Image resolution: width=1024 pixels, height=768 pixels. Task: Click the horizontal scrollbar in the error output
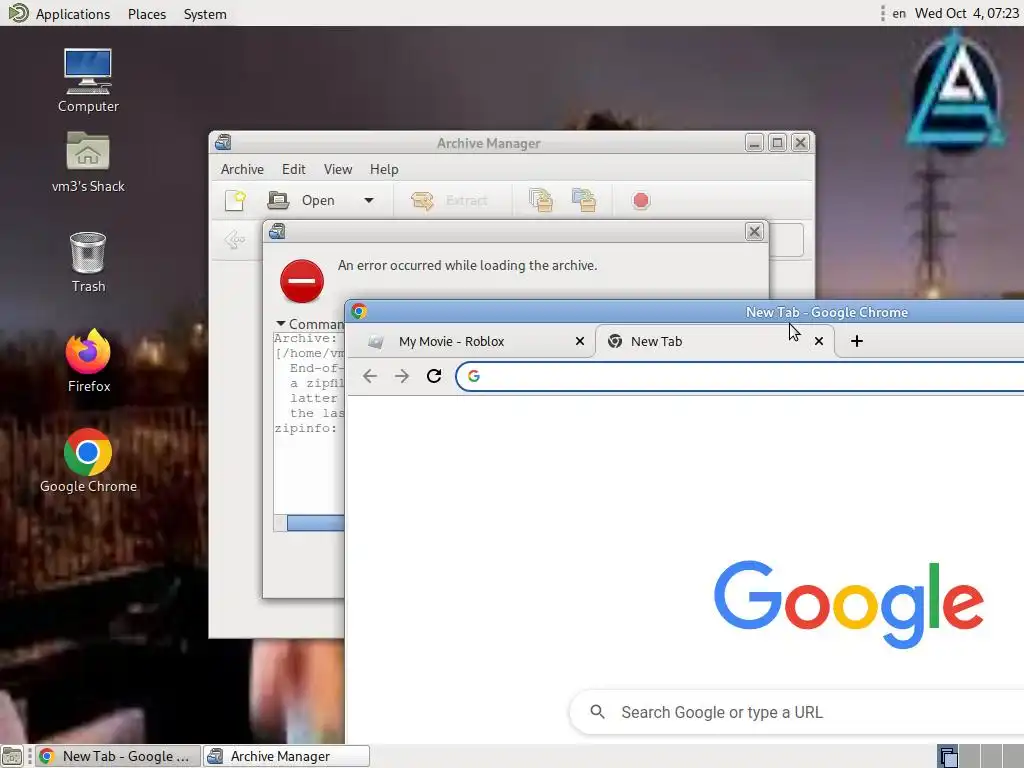click(315, 522)
